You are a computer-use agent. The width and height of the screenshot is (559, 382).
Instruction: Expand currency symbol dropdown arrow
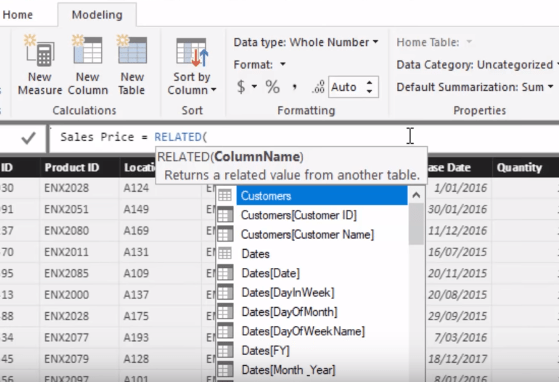point(254,87)
